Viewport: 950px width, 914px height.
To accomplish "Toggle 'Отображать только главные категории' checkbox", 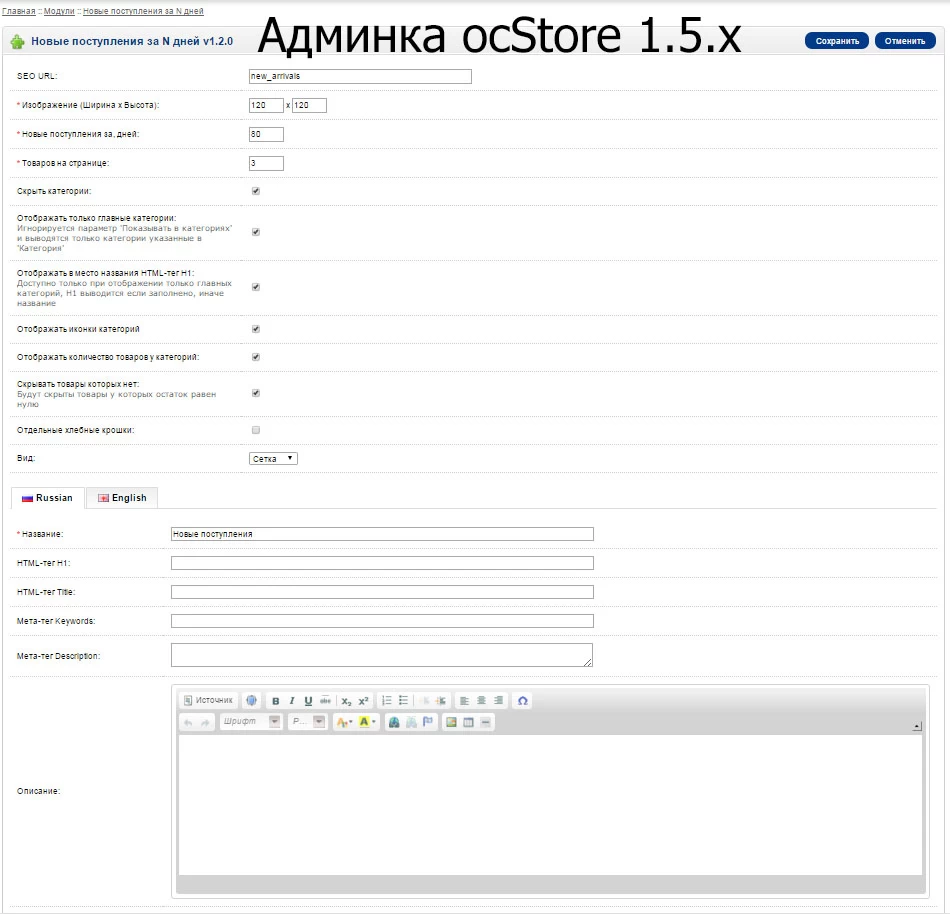I will click(256, 232).
